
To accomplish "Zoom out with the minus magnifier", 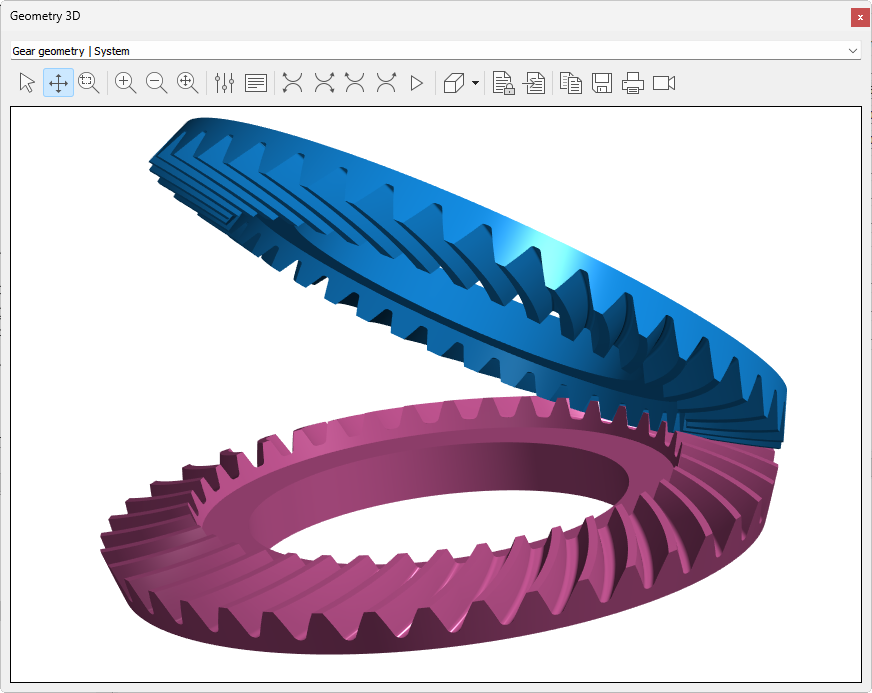I will pos(157,83).
